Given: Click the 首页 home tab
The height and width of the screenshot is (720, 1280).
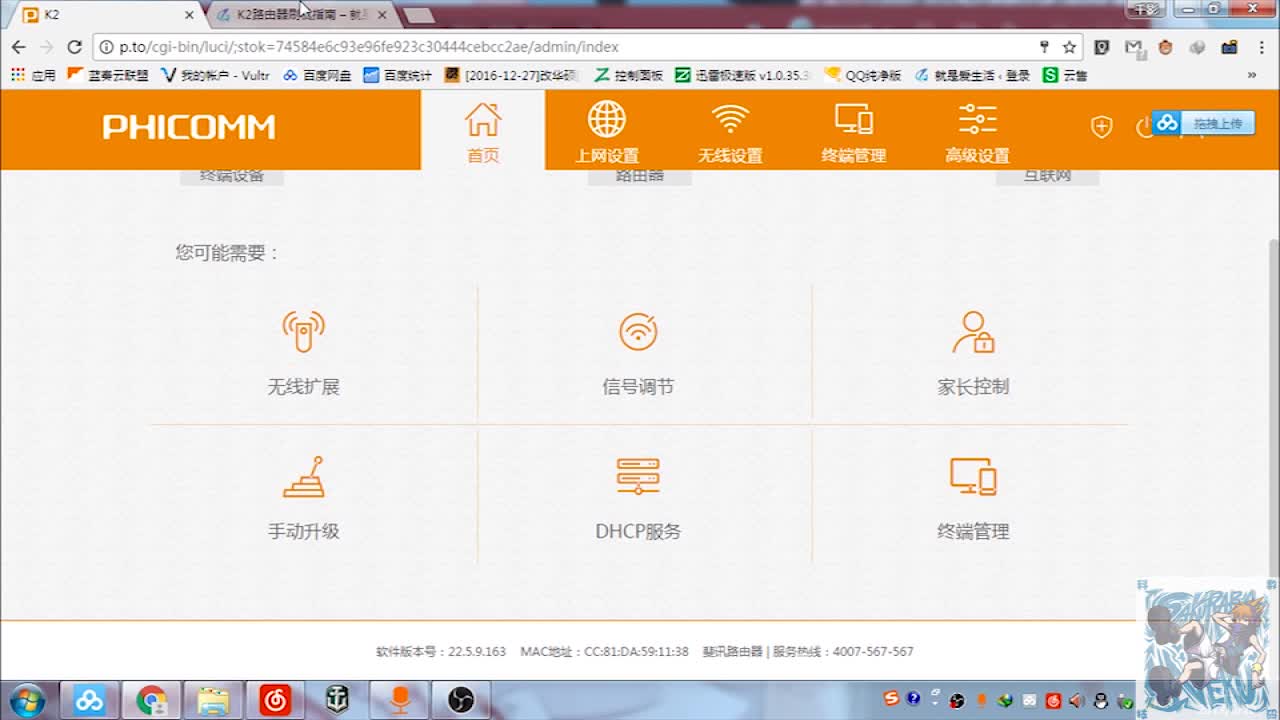Looking at the screenshot, I should point(483,131).
